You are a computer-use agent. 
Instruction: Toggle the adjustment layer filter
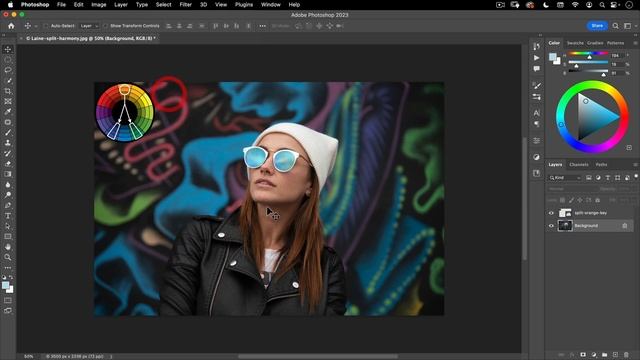point(598,178)
